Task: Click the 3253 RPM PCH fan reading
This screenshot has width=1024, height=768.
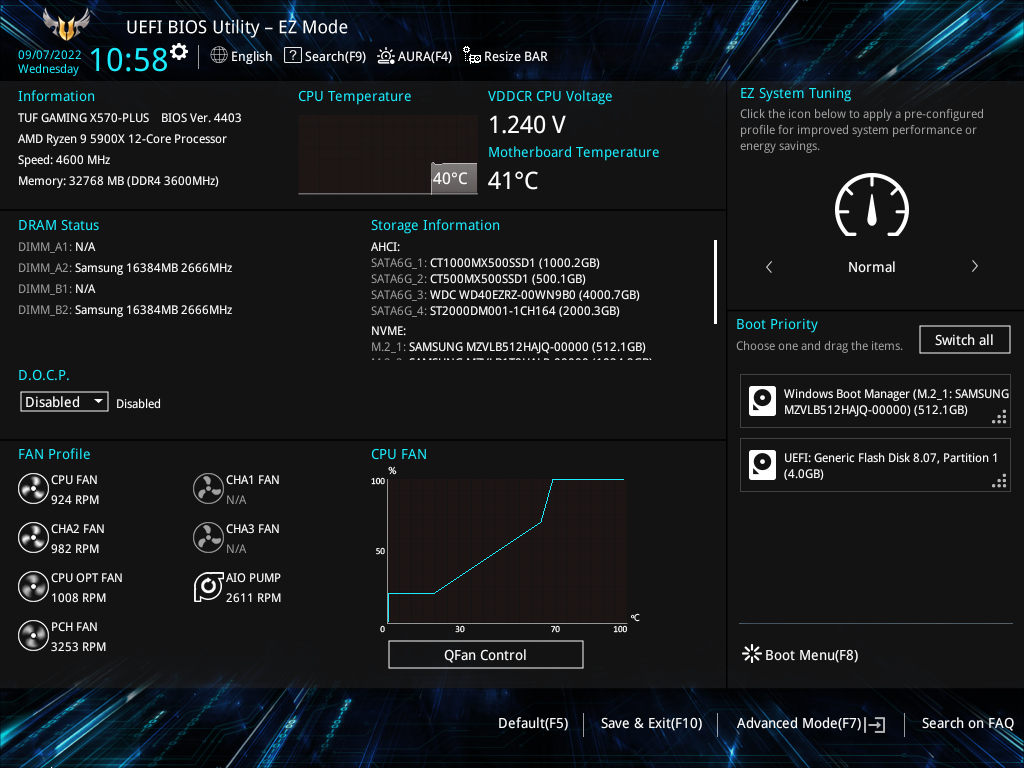Action: click(x=78, y=647)
